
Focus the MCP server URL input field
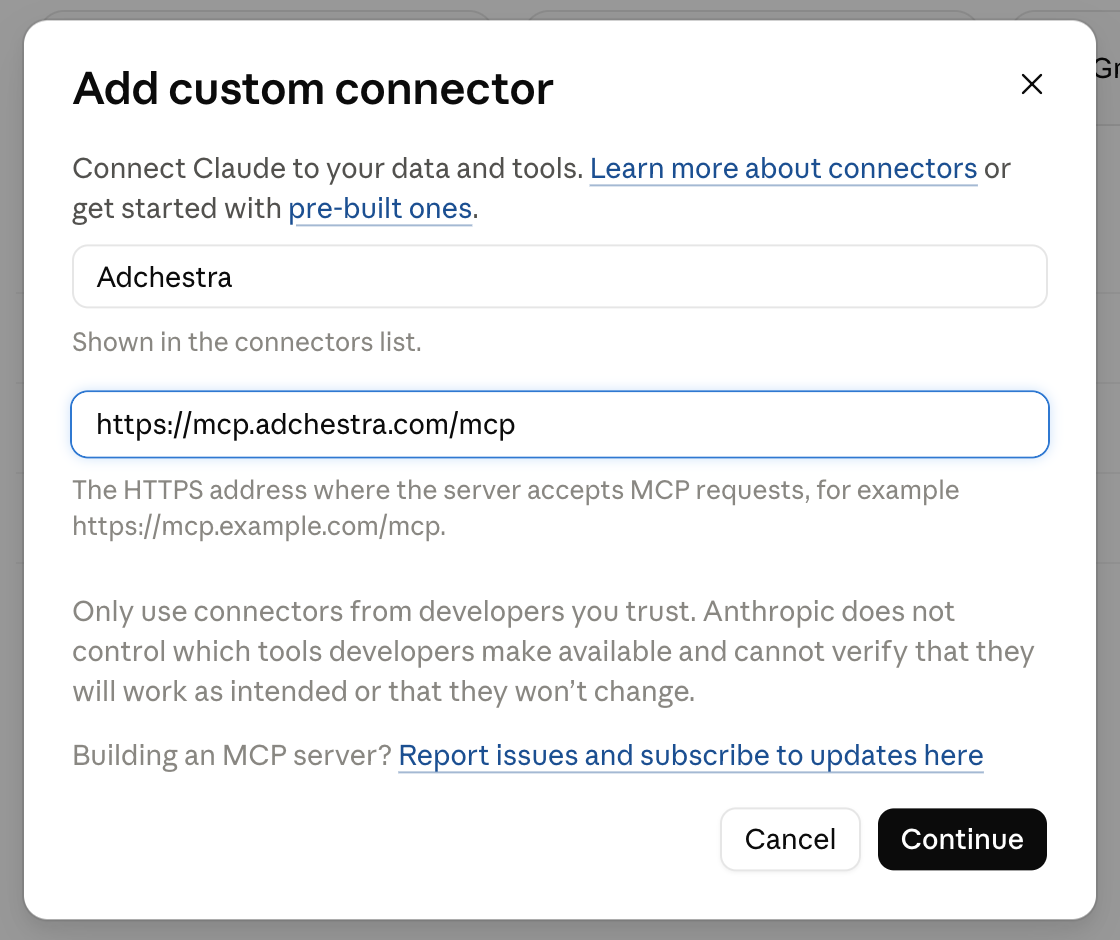(x=560, y=424)
